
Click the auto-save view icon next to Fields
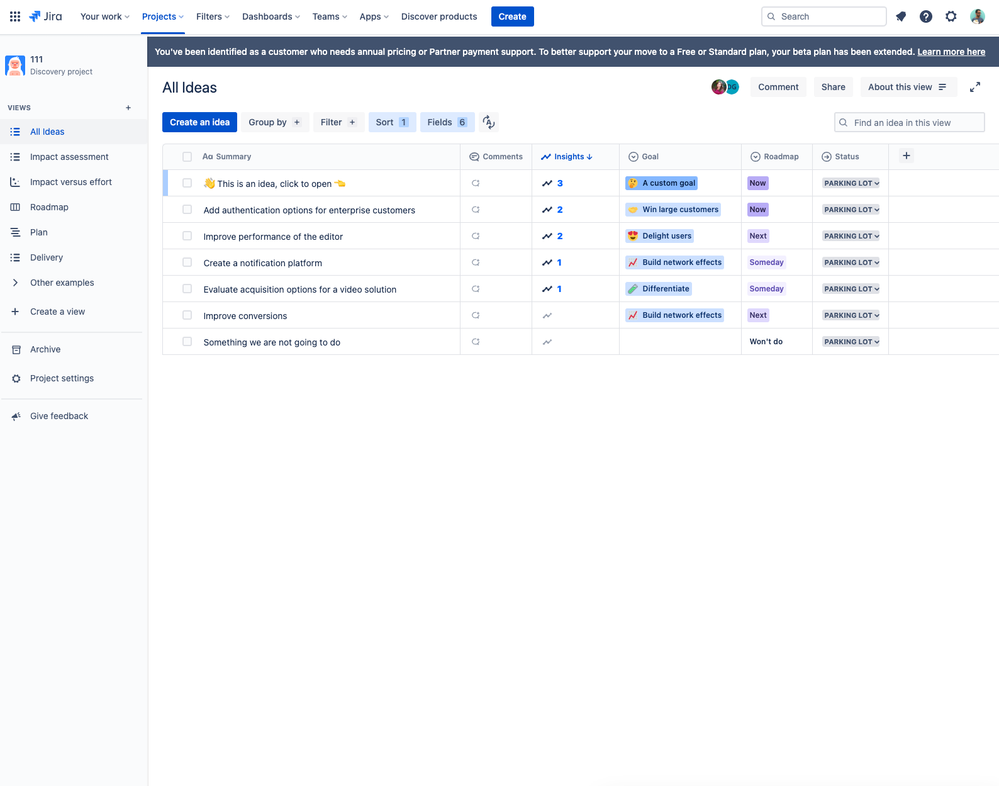point(489,122)
